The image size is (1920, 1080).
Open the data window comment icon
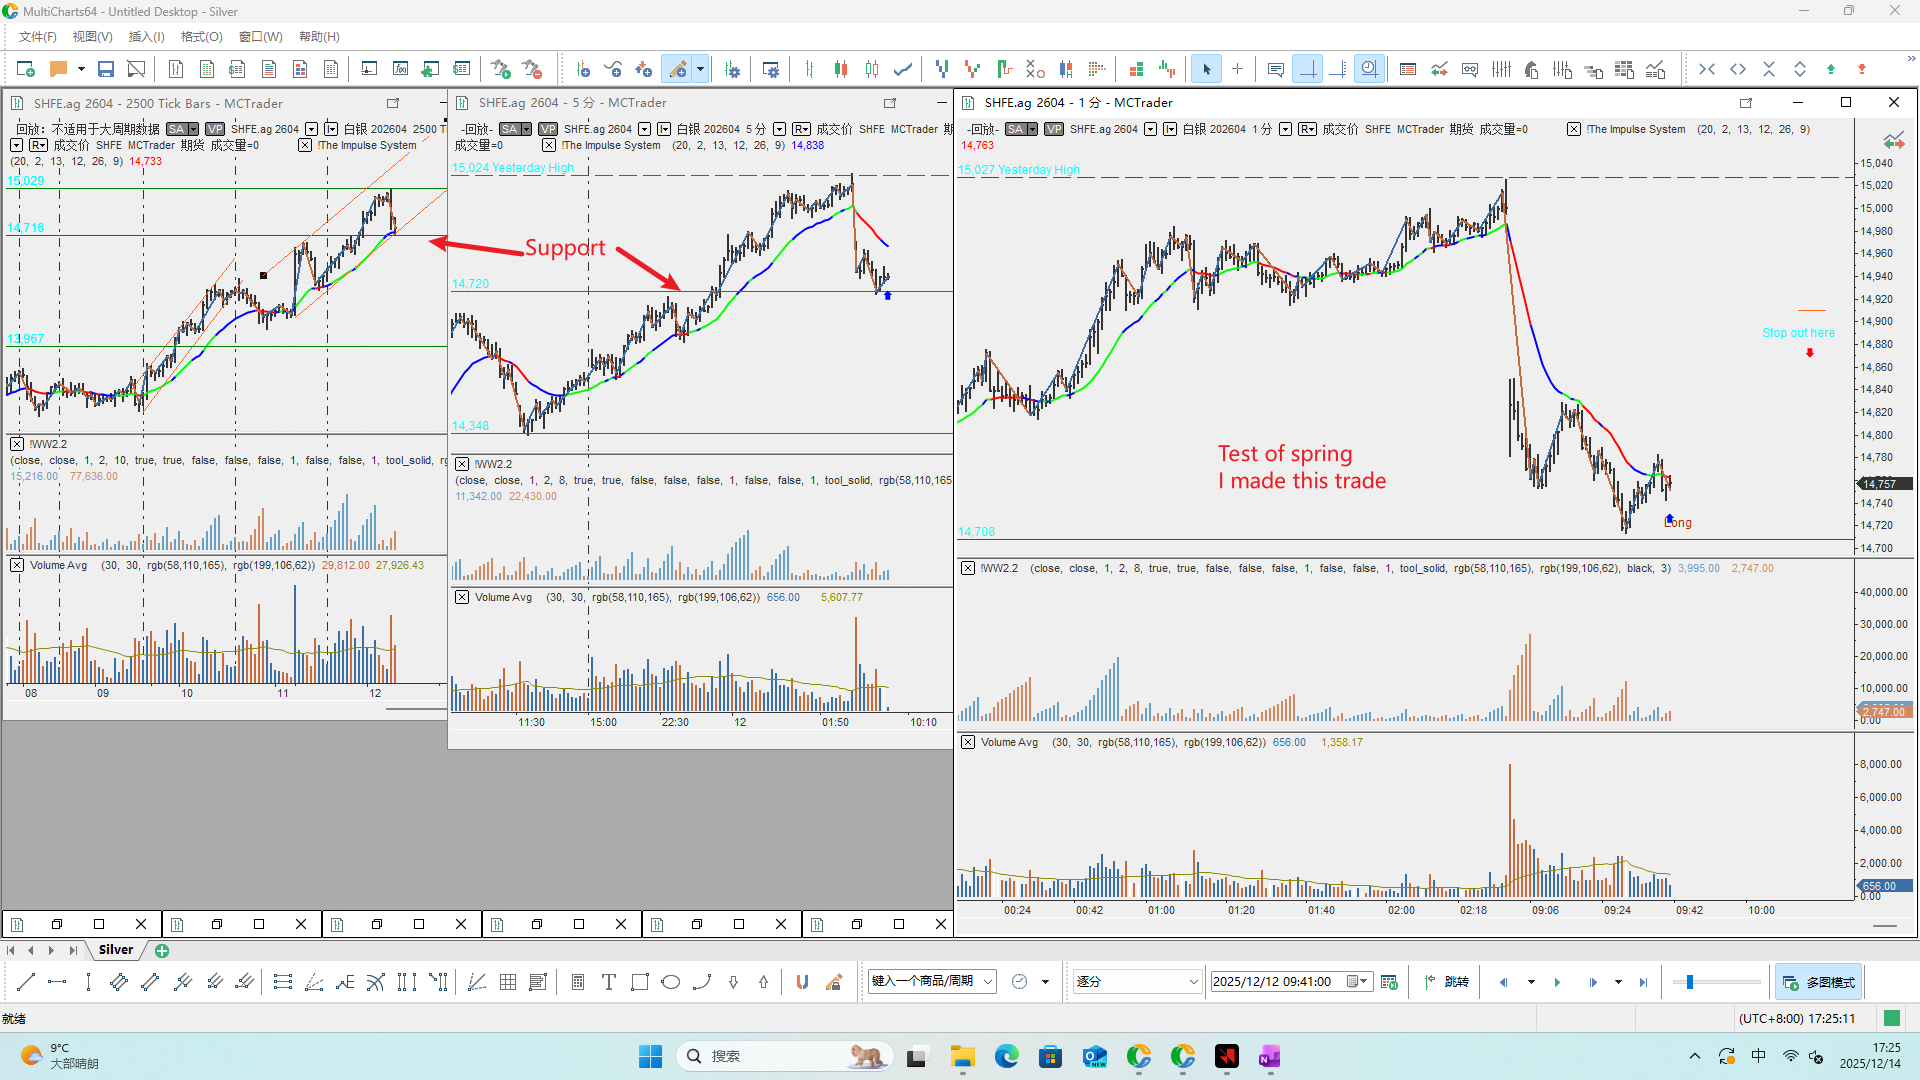(x=1275, y=69)
